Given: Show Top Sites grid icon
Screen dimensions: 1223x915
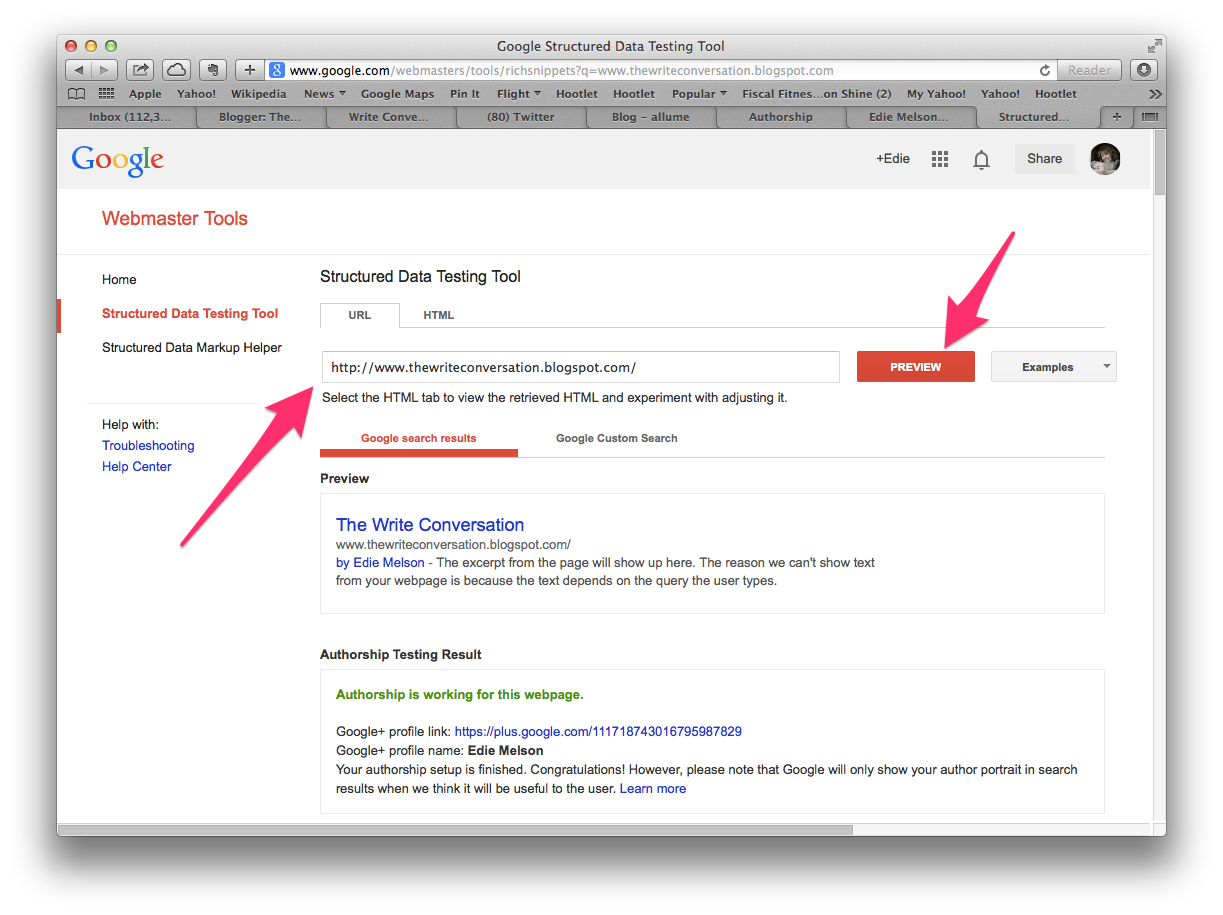Looking at the screenshot, I should pos(106,94).
